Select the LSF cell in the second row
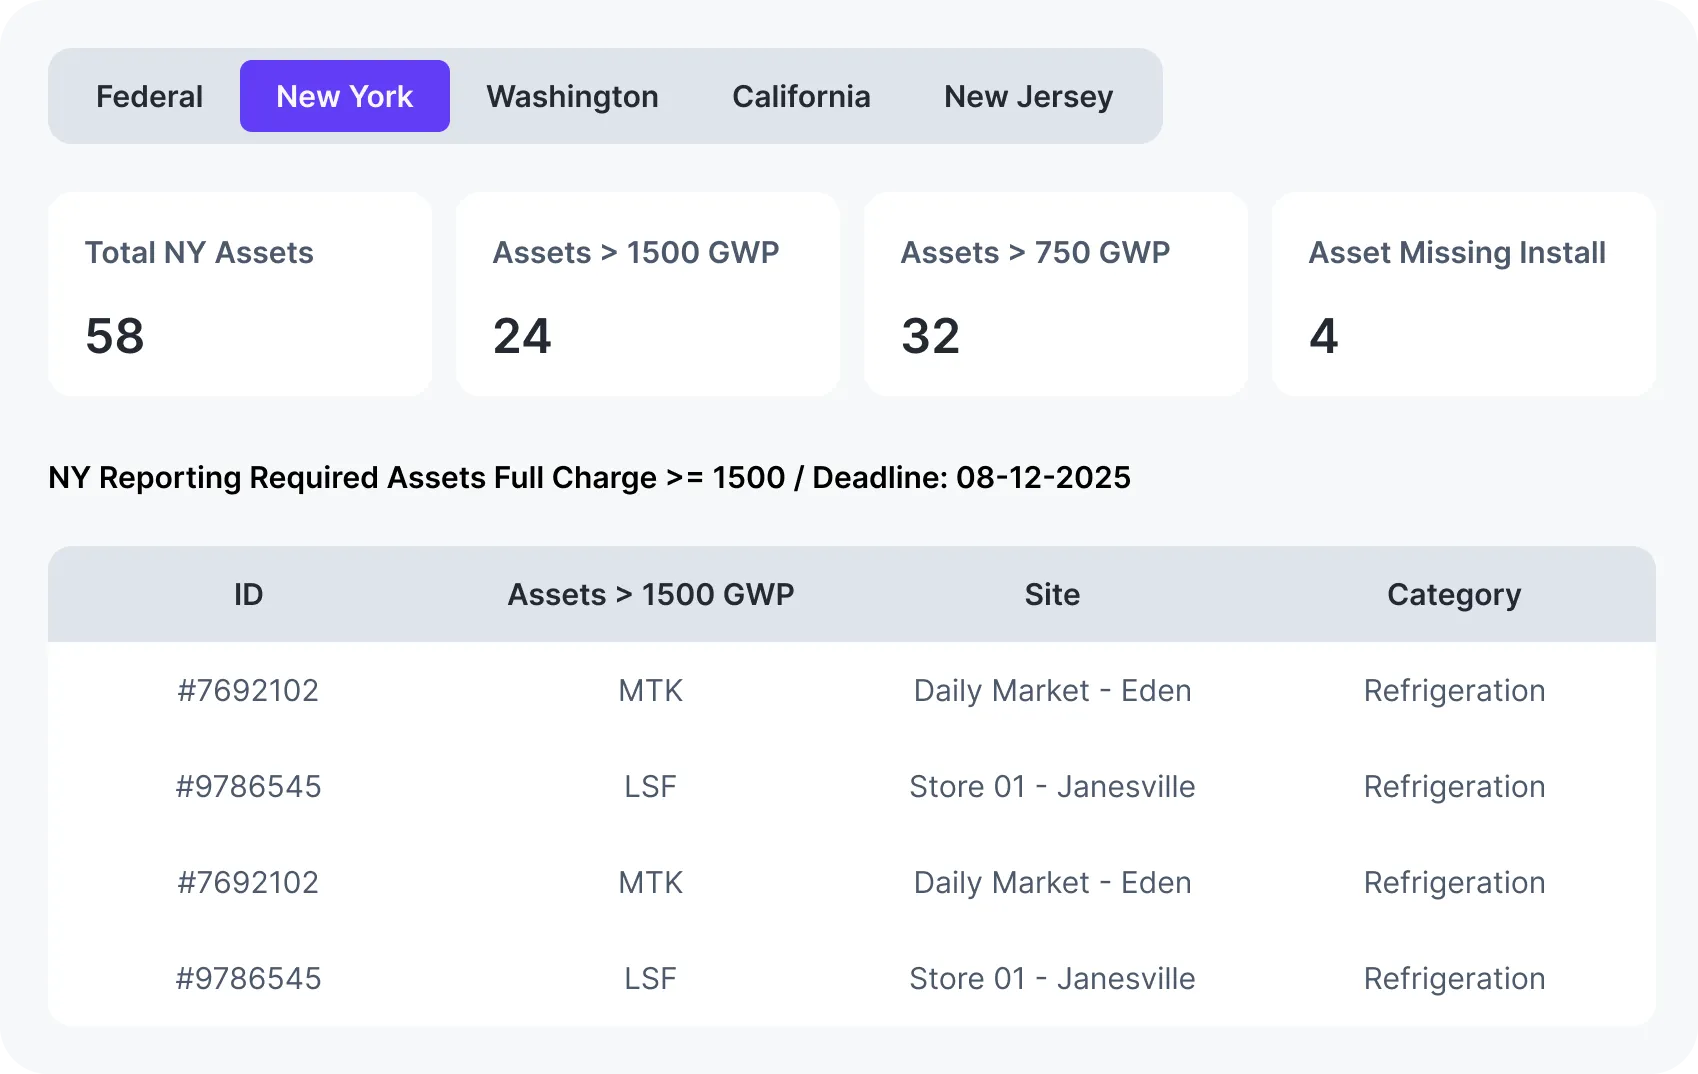The height and width of the screenshot is (1074, 1698). pos(651,786)
